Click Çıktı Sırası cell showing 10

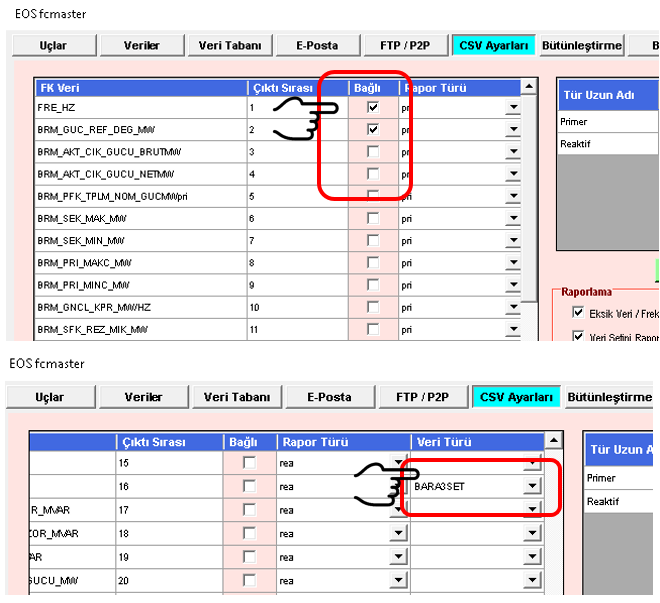coord(298,308)
